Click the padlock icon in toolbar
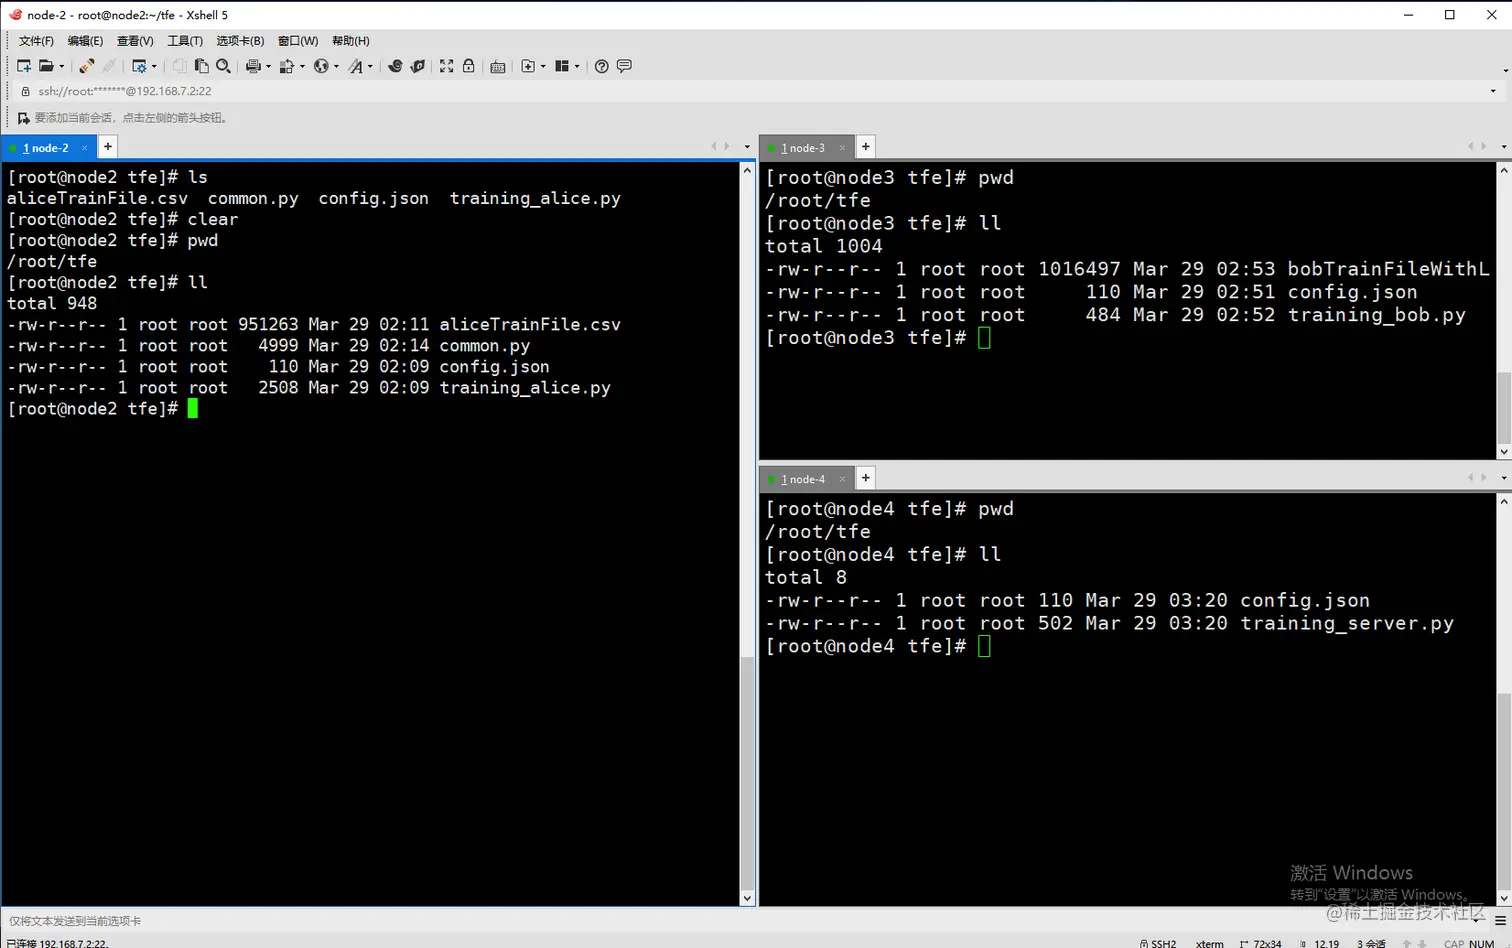Image resolution: width=1512 pixels, height=948 pixels. [x=468, y=66]
